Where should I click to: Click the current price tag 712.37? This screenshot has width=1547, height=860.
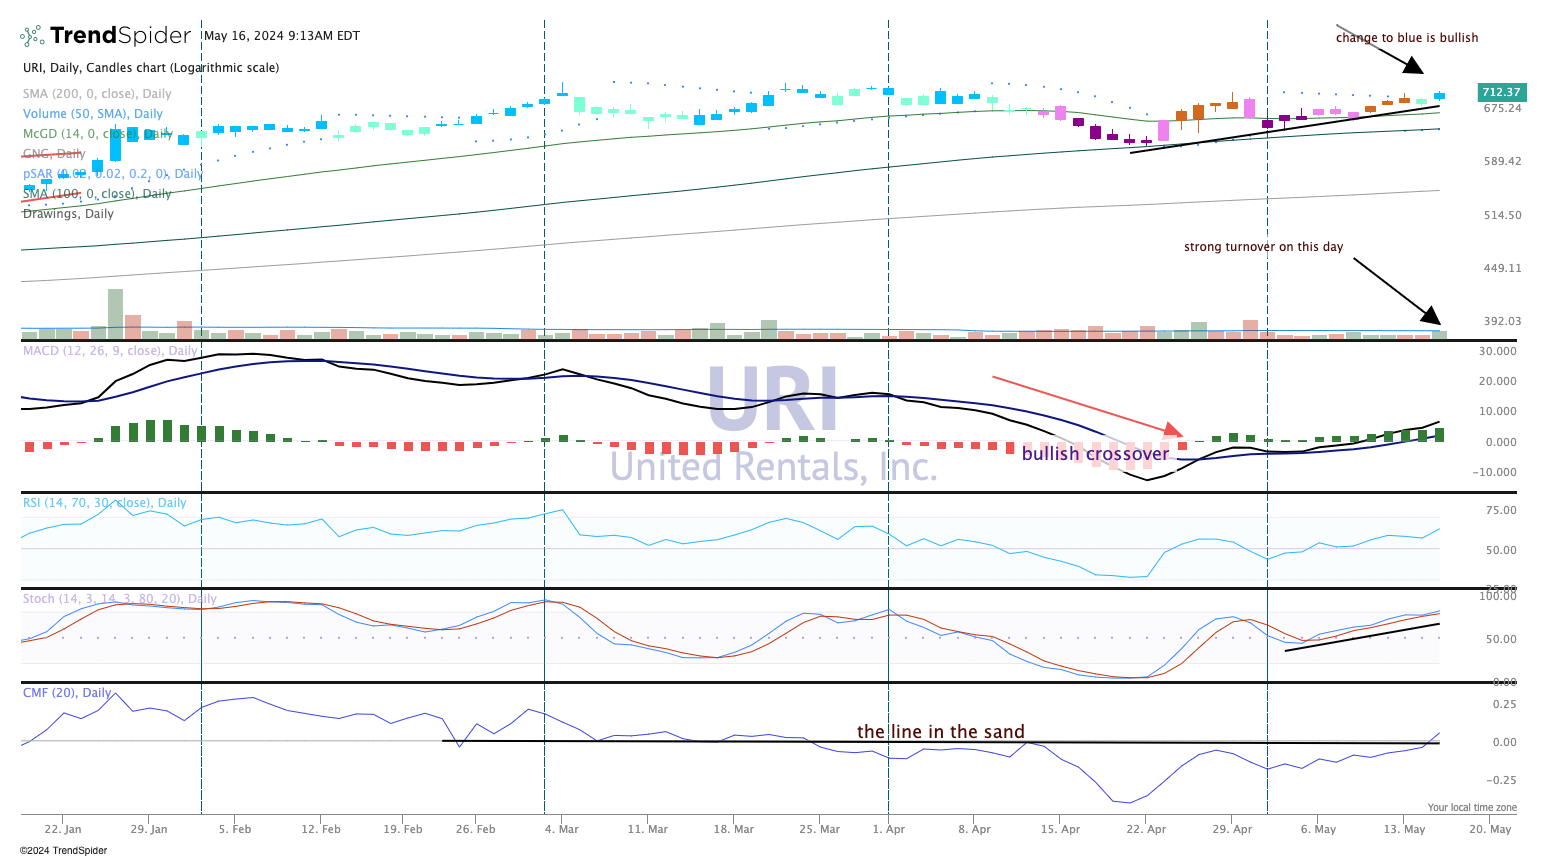point(1502,92)
